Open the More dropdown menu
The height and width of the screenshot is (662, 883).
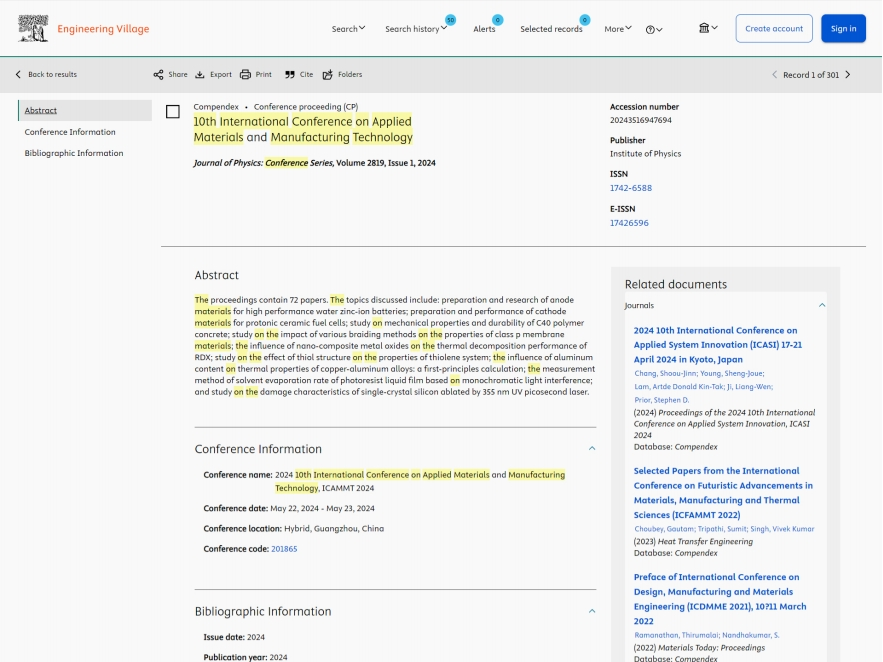(618, 29)
